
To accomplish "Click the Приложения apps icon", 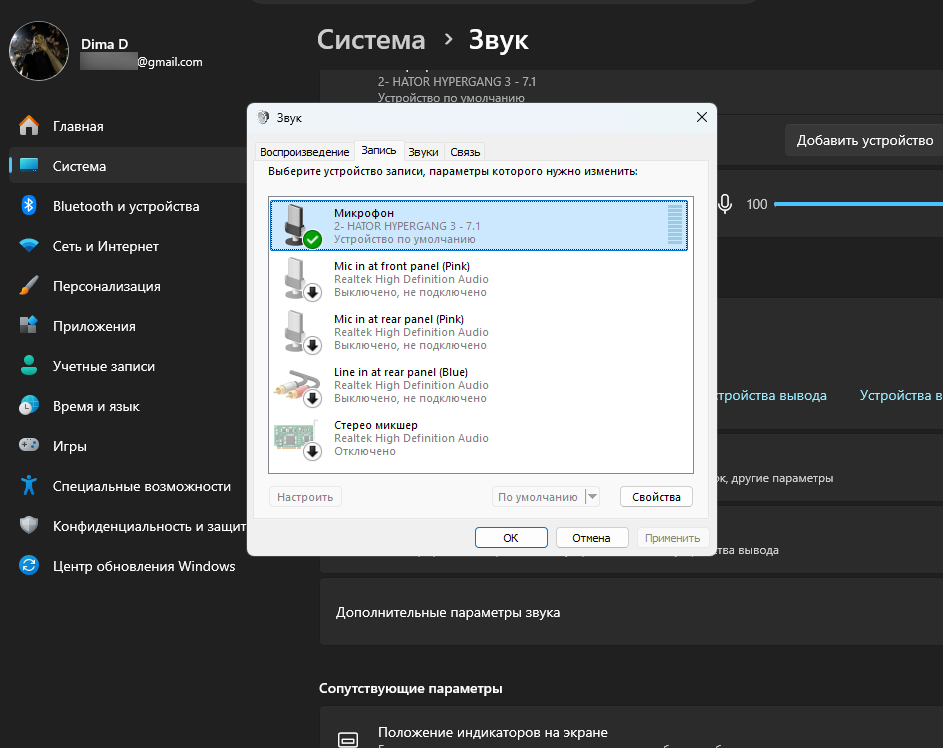I will click(x=29, y=325).
